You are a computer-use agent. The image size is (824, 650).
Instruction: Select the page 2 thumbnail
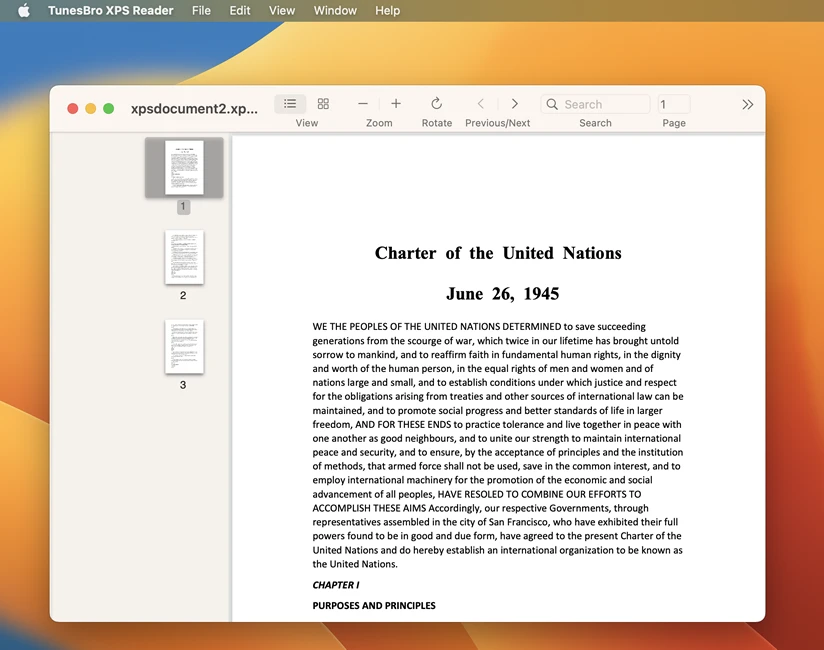pos(184,257)
